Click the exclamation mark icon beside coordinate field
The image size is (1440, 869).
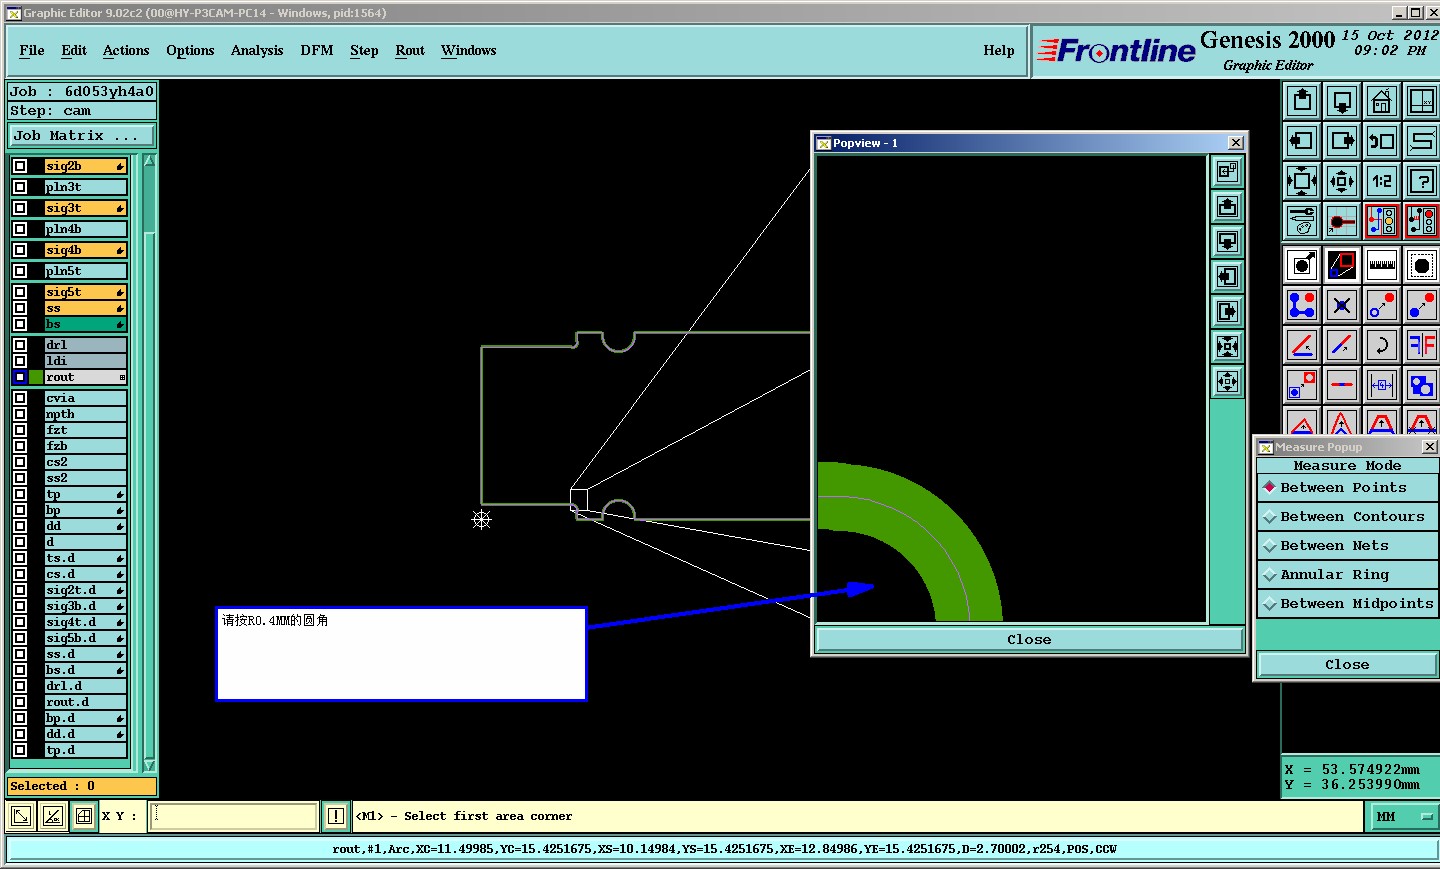tap(336, 816)
